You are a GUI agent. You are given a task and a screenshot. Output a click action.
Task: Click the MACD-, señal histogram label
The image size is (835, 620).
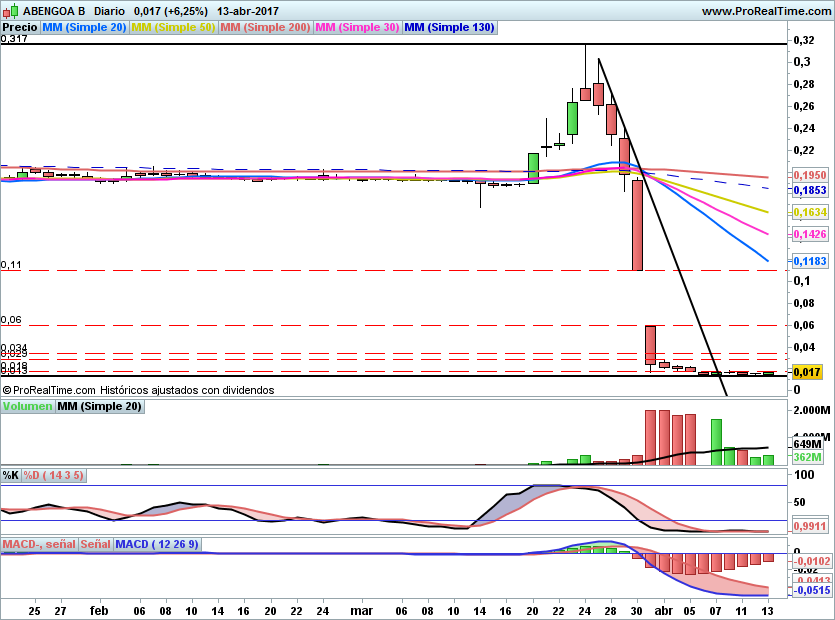click(x=39, y=544)
